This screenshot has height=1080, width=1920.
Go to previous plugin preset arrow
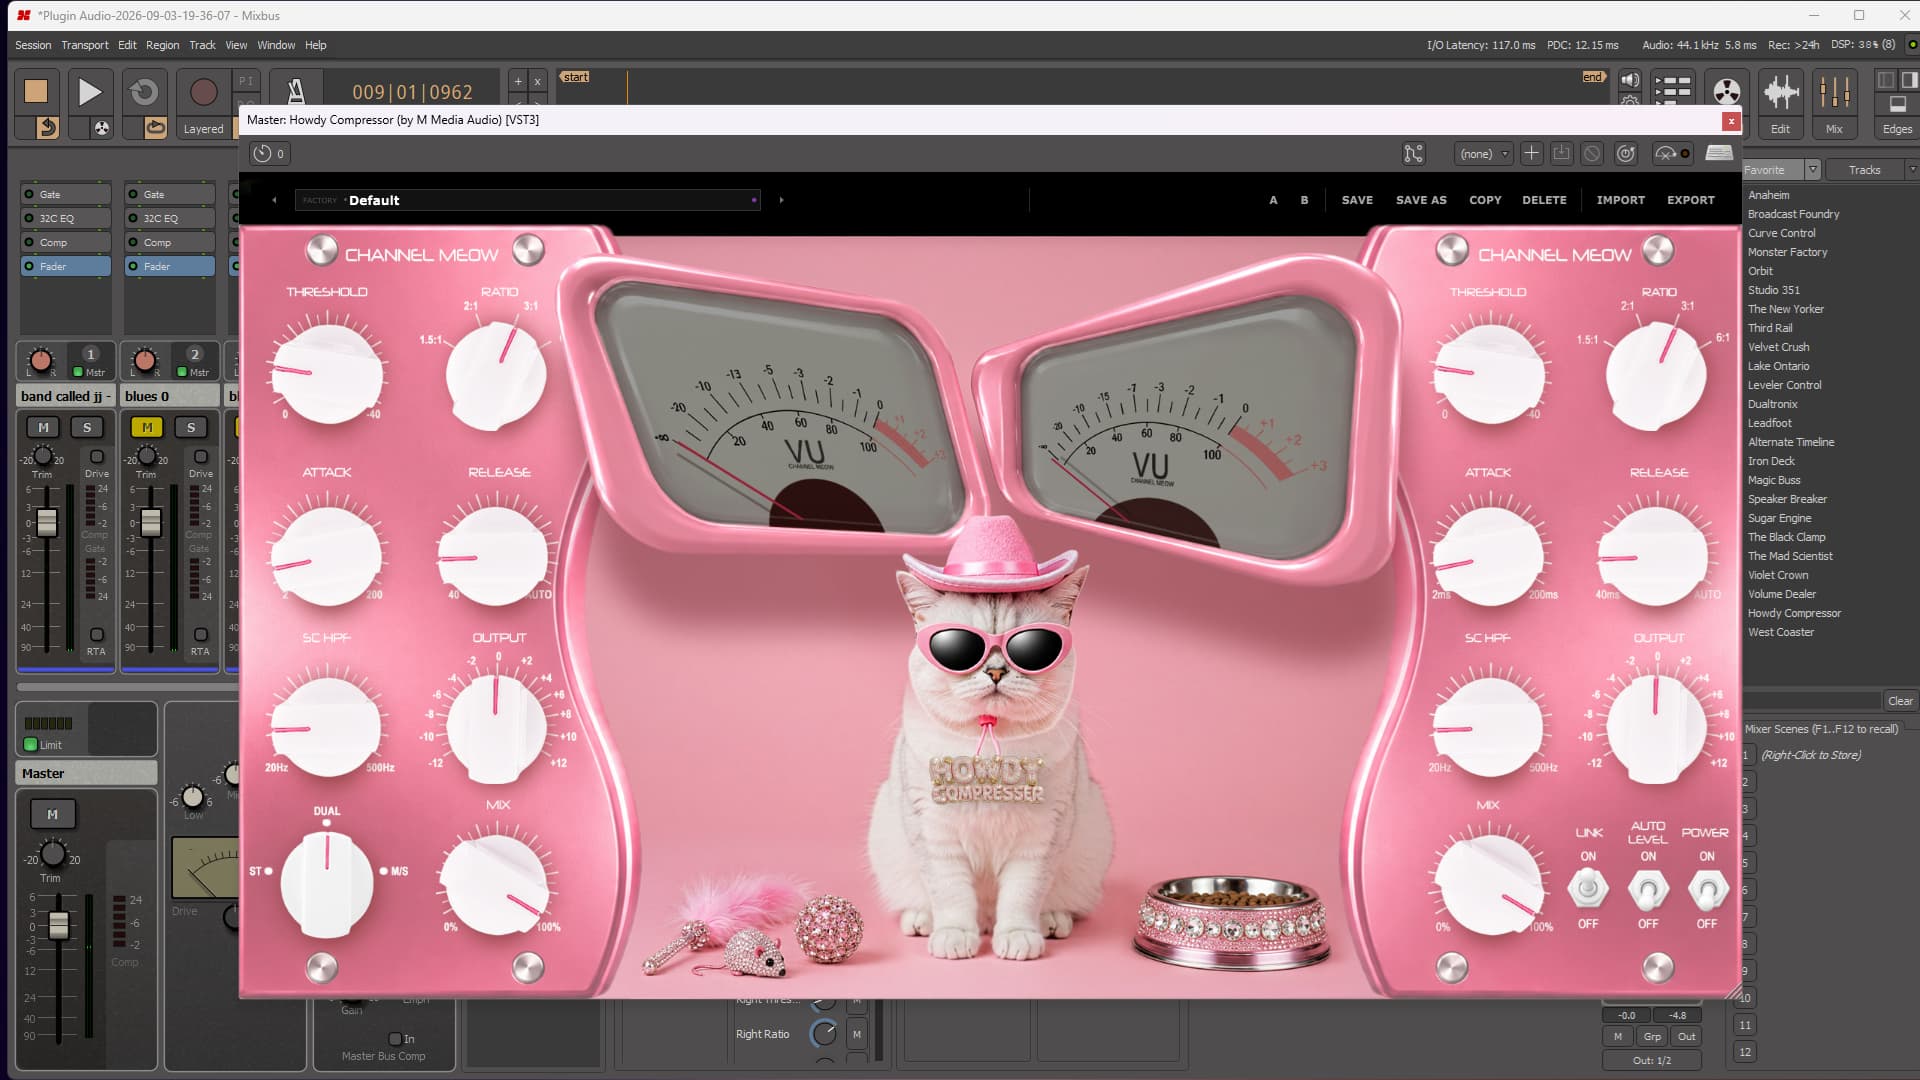274,200
